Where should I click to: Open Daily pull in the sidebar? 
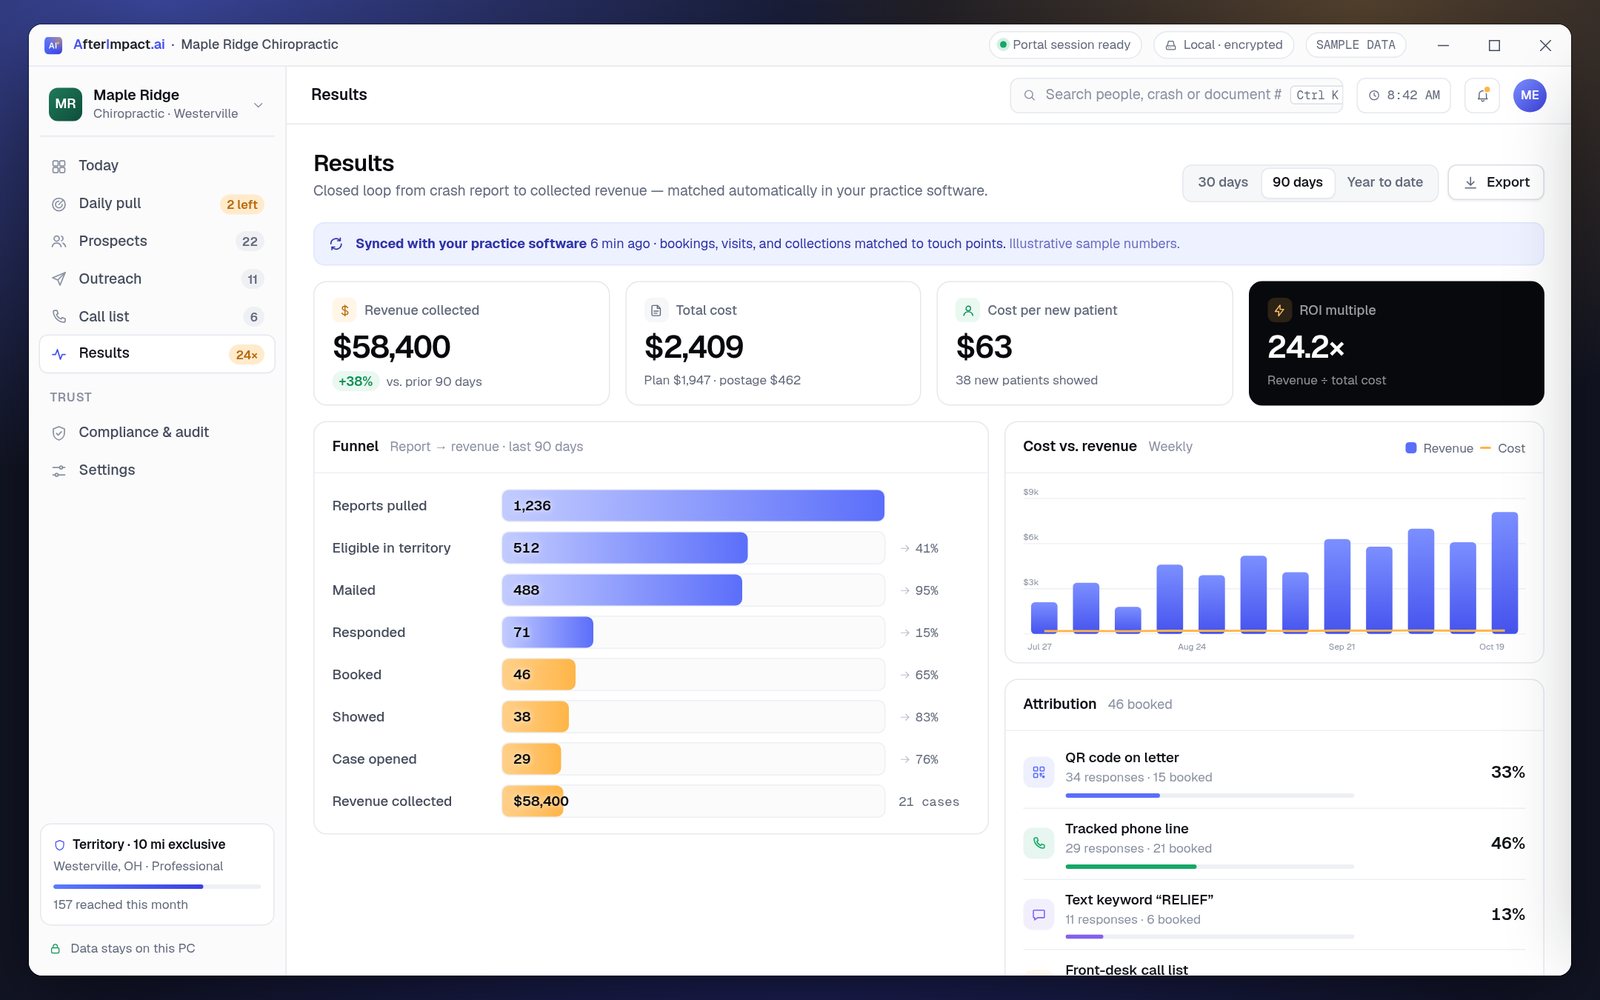pyautogui.click(x=157, y=204)
